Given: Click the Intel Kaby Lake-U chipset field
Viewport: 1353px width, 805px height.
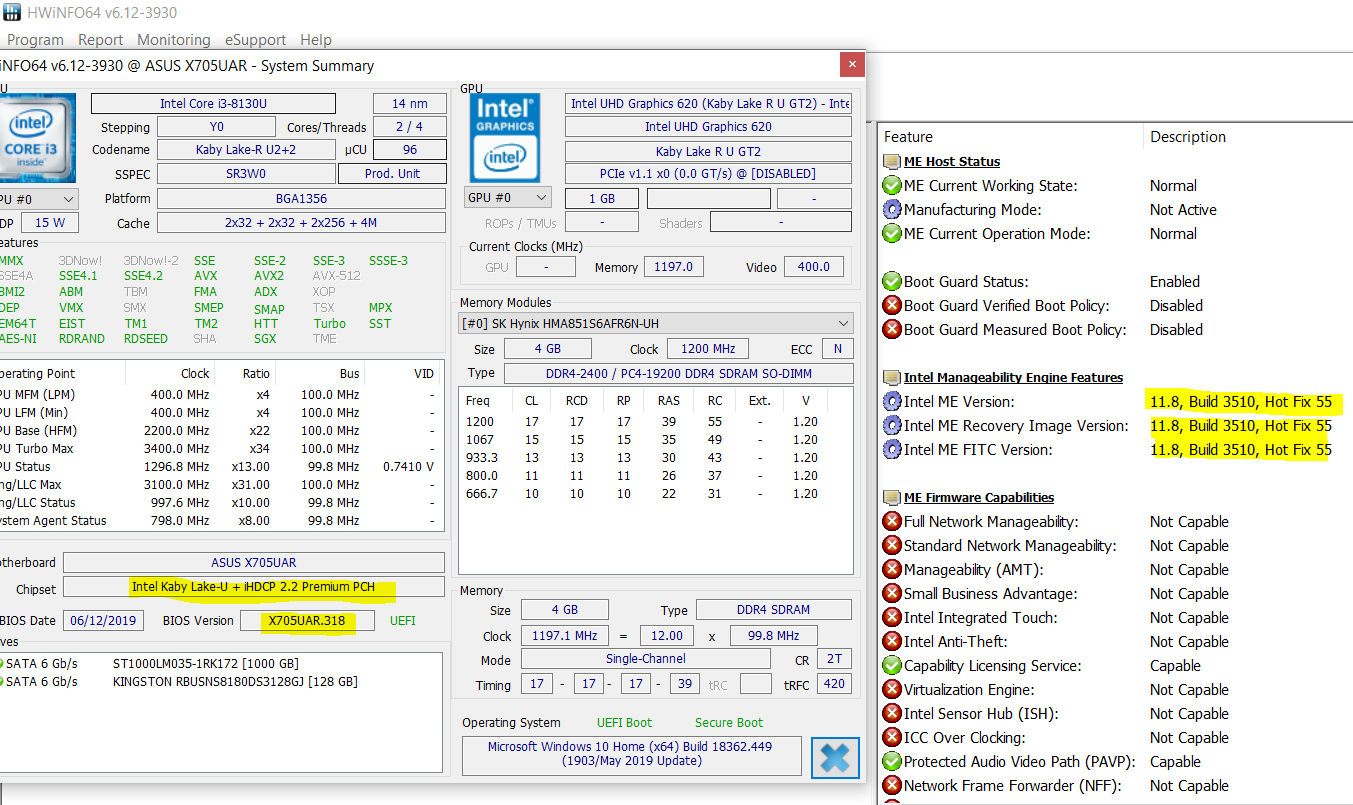Looking at the screenshot, I should (254, 587).
